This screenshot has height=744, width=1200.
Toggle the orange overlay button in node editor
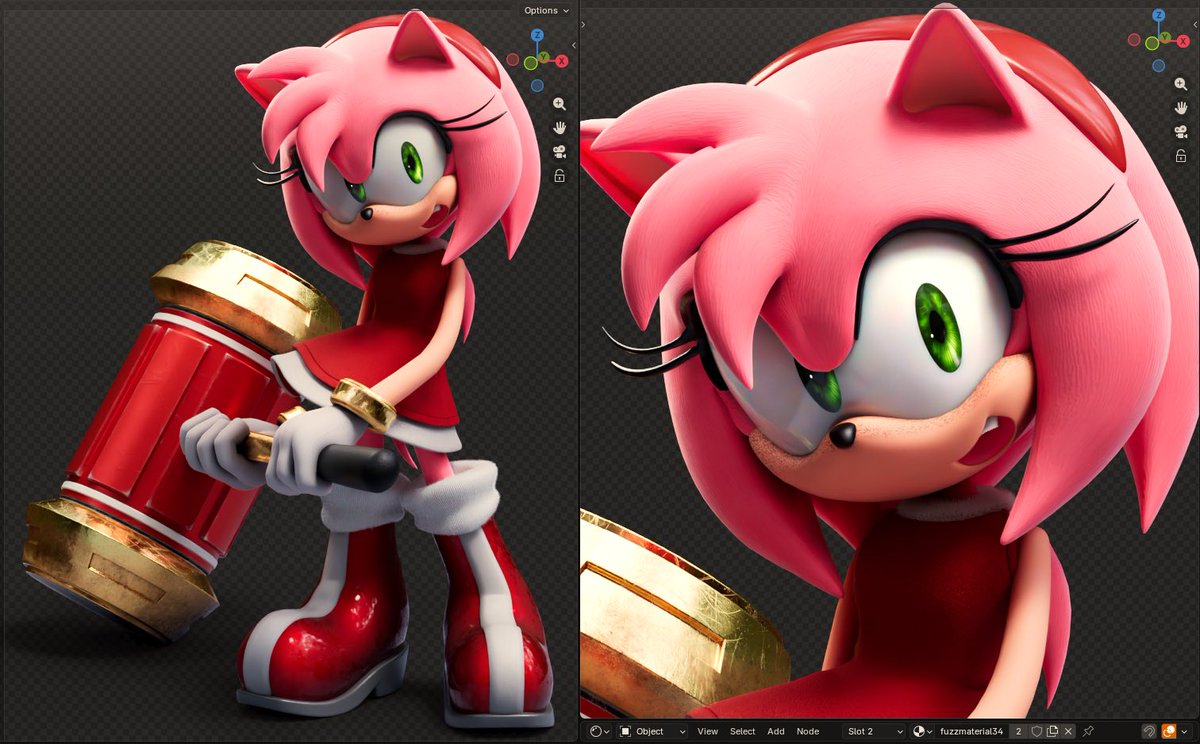(1168, 731)
